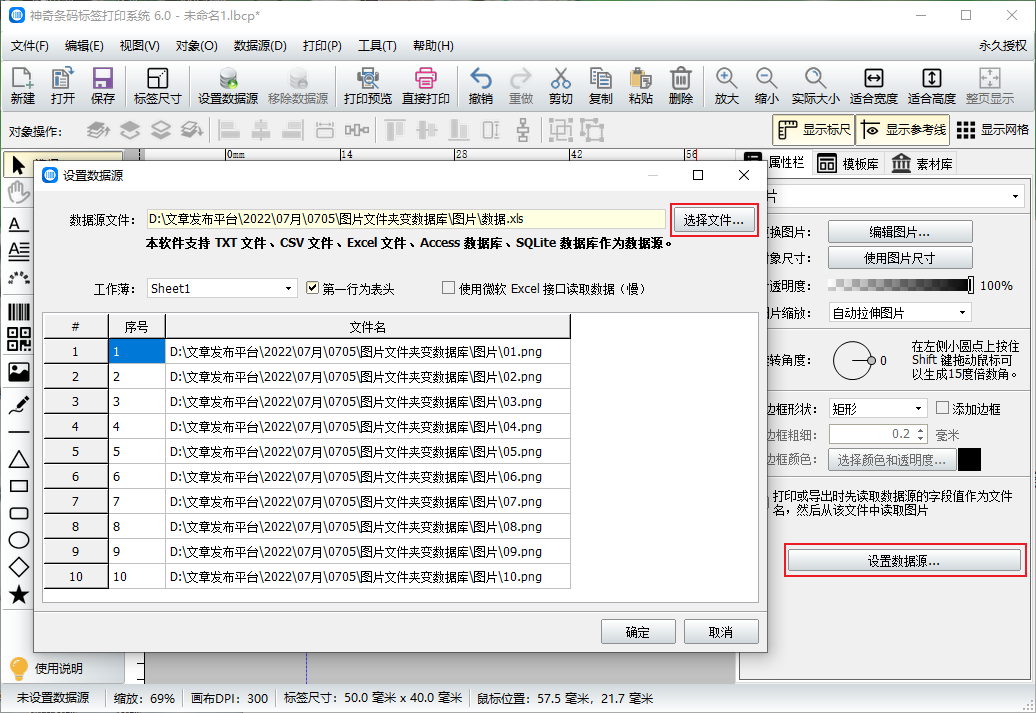Viewport: 1036px width, 713px height.
Task: Open the 视图(V) menu
Action: click(139, 46)
